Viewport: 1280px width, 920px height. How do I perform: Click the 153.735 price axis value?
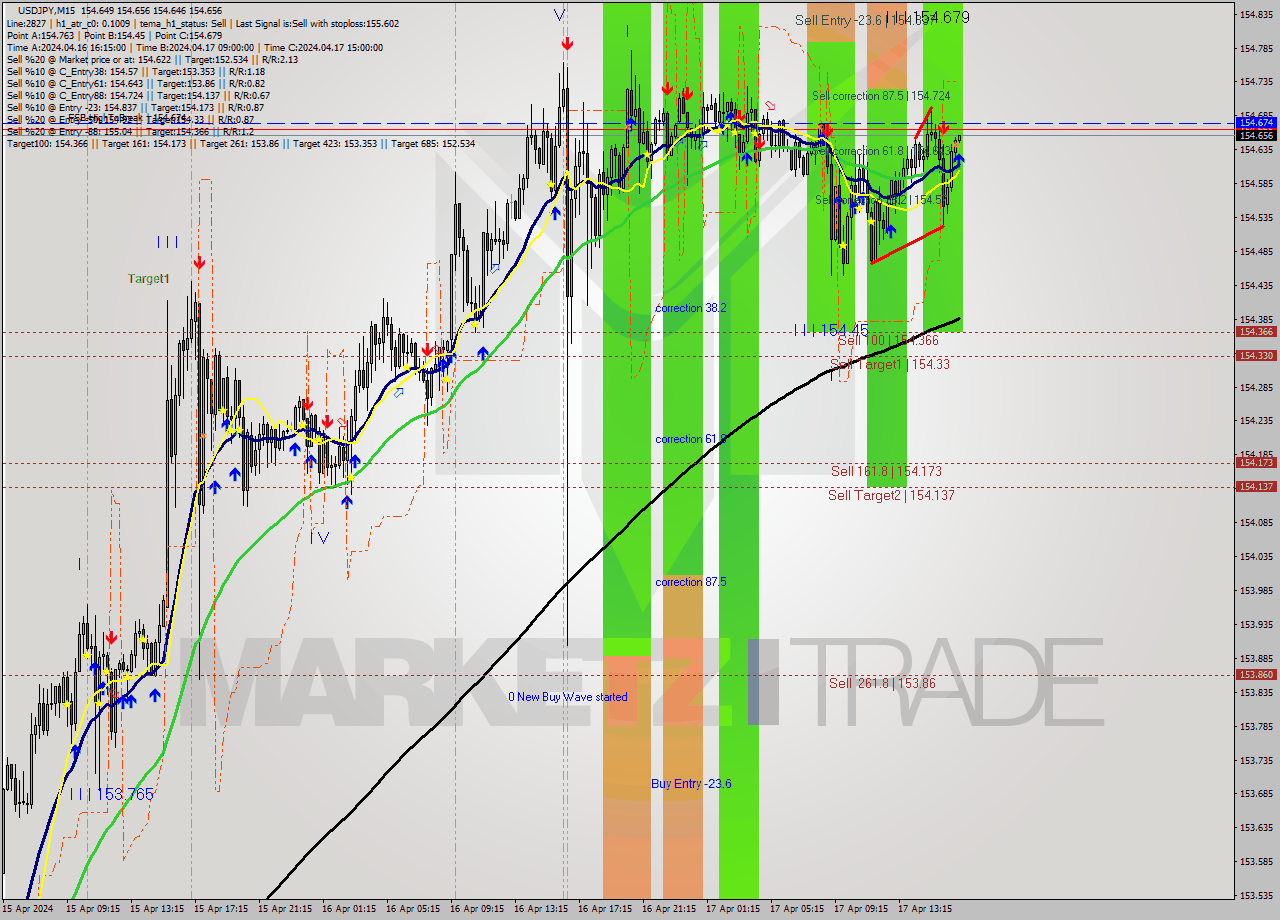(x=1256, y=760)
